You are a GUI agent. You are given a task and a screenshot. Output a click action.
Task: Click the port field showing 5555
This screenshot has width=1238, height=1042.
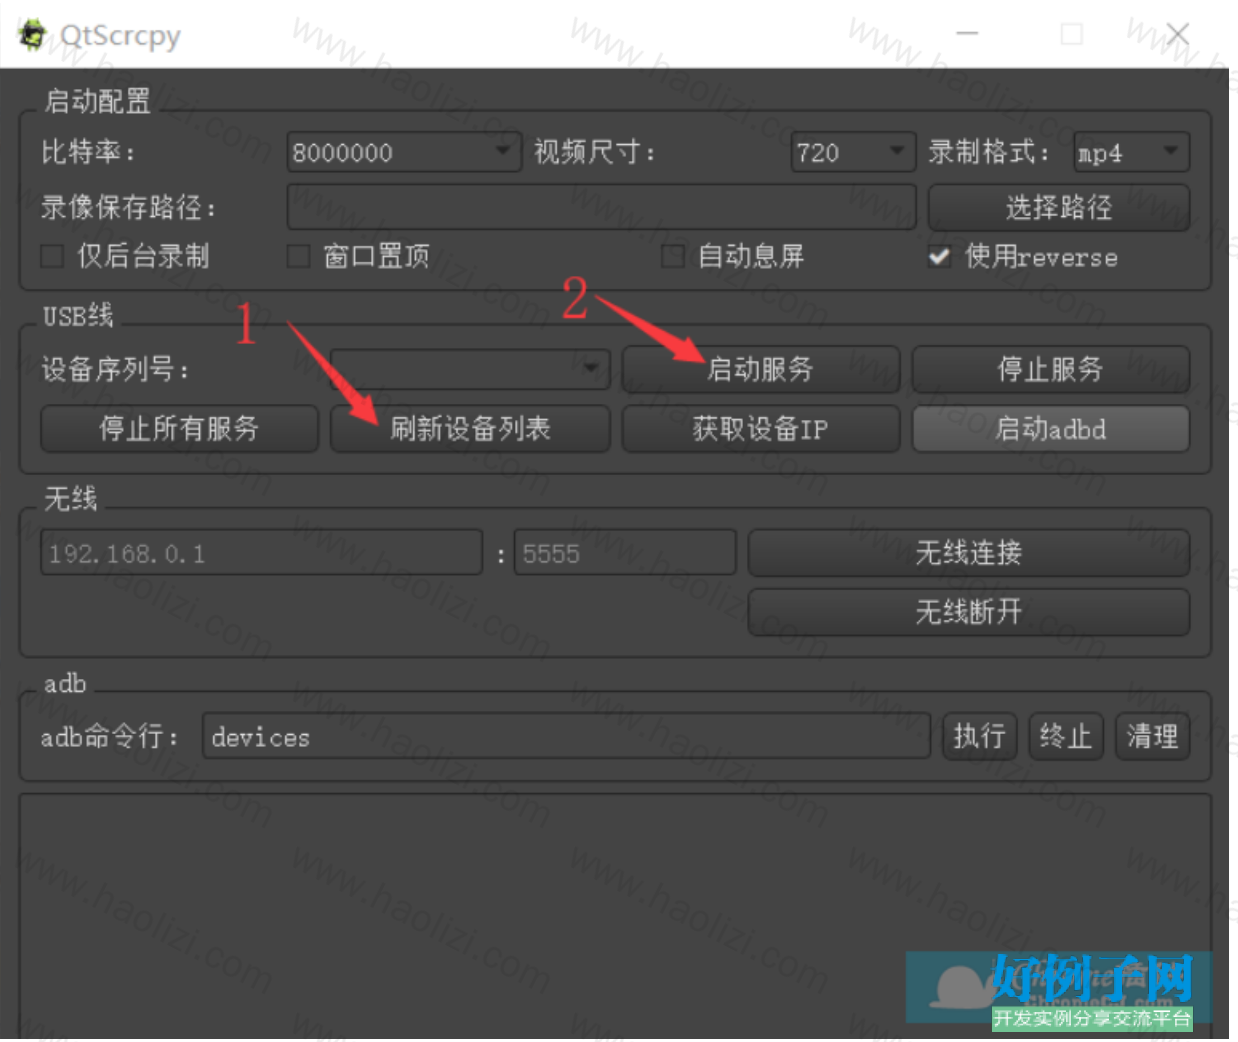click(x=625, y=553)
